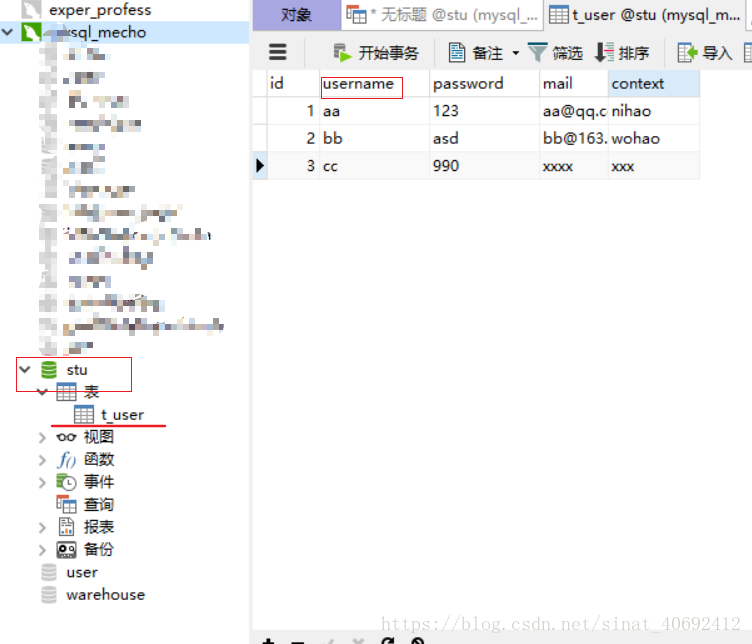Select the mail cell bb@163.
This screenshot has width=752, height=644.
[x=574, y=139]
